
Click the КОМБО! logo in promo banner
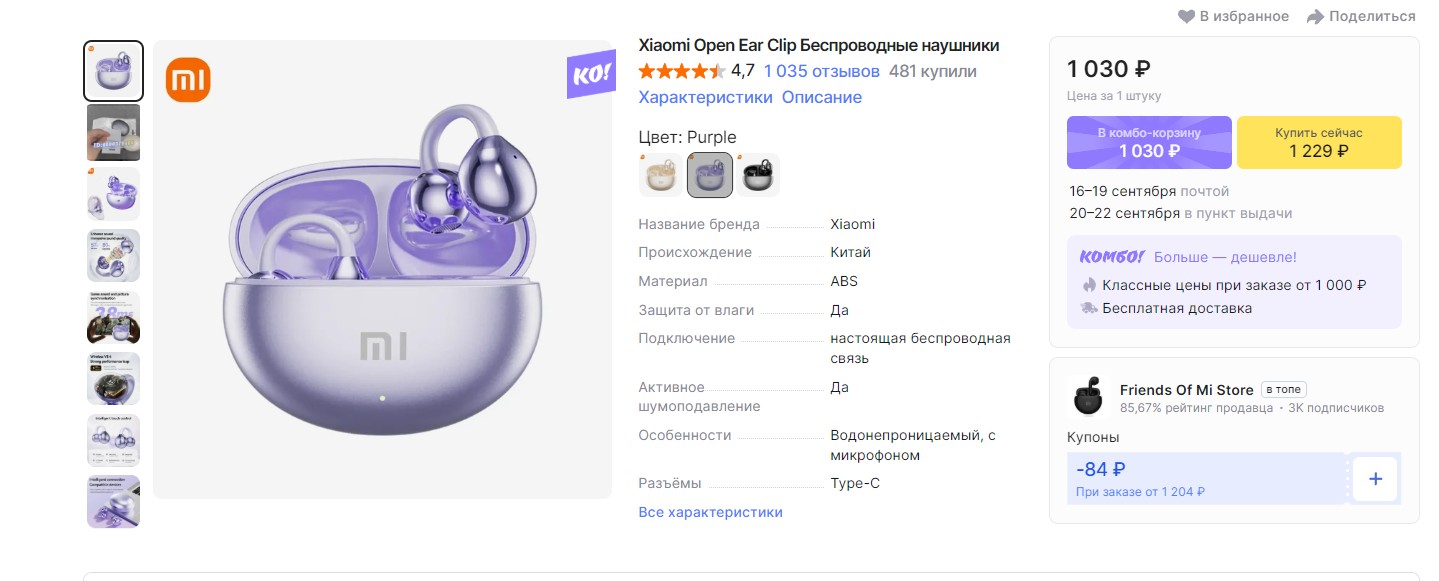(1111, 257)
